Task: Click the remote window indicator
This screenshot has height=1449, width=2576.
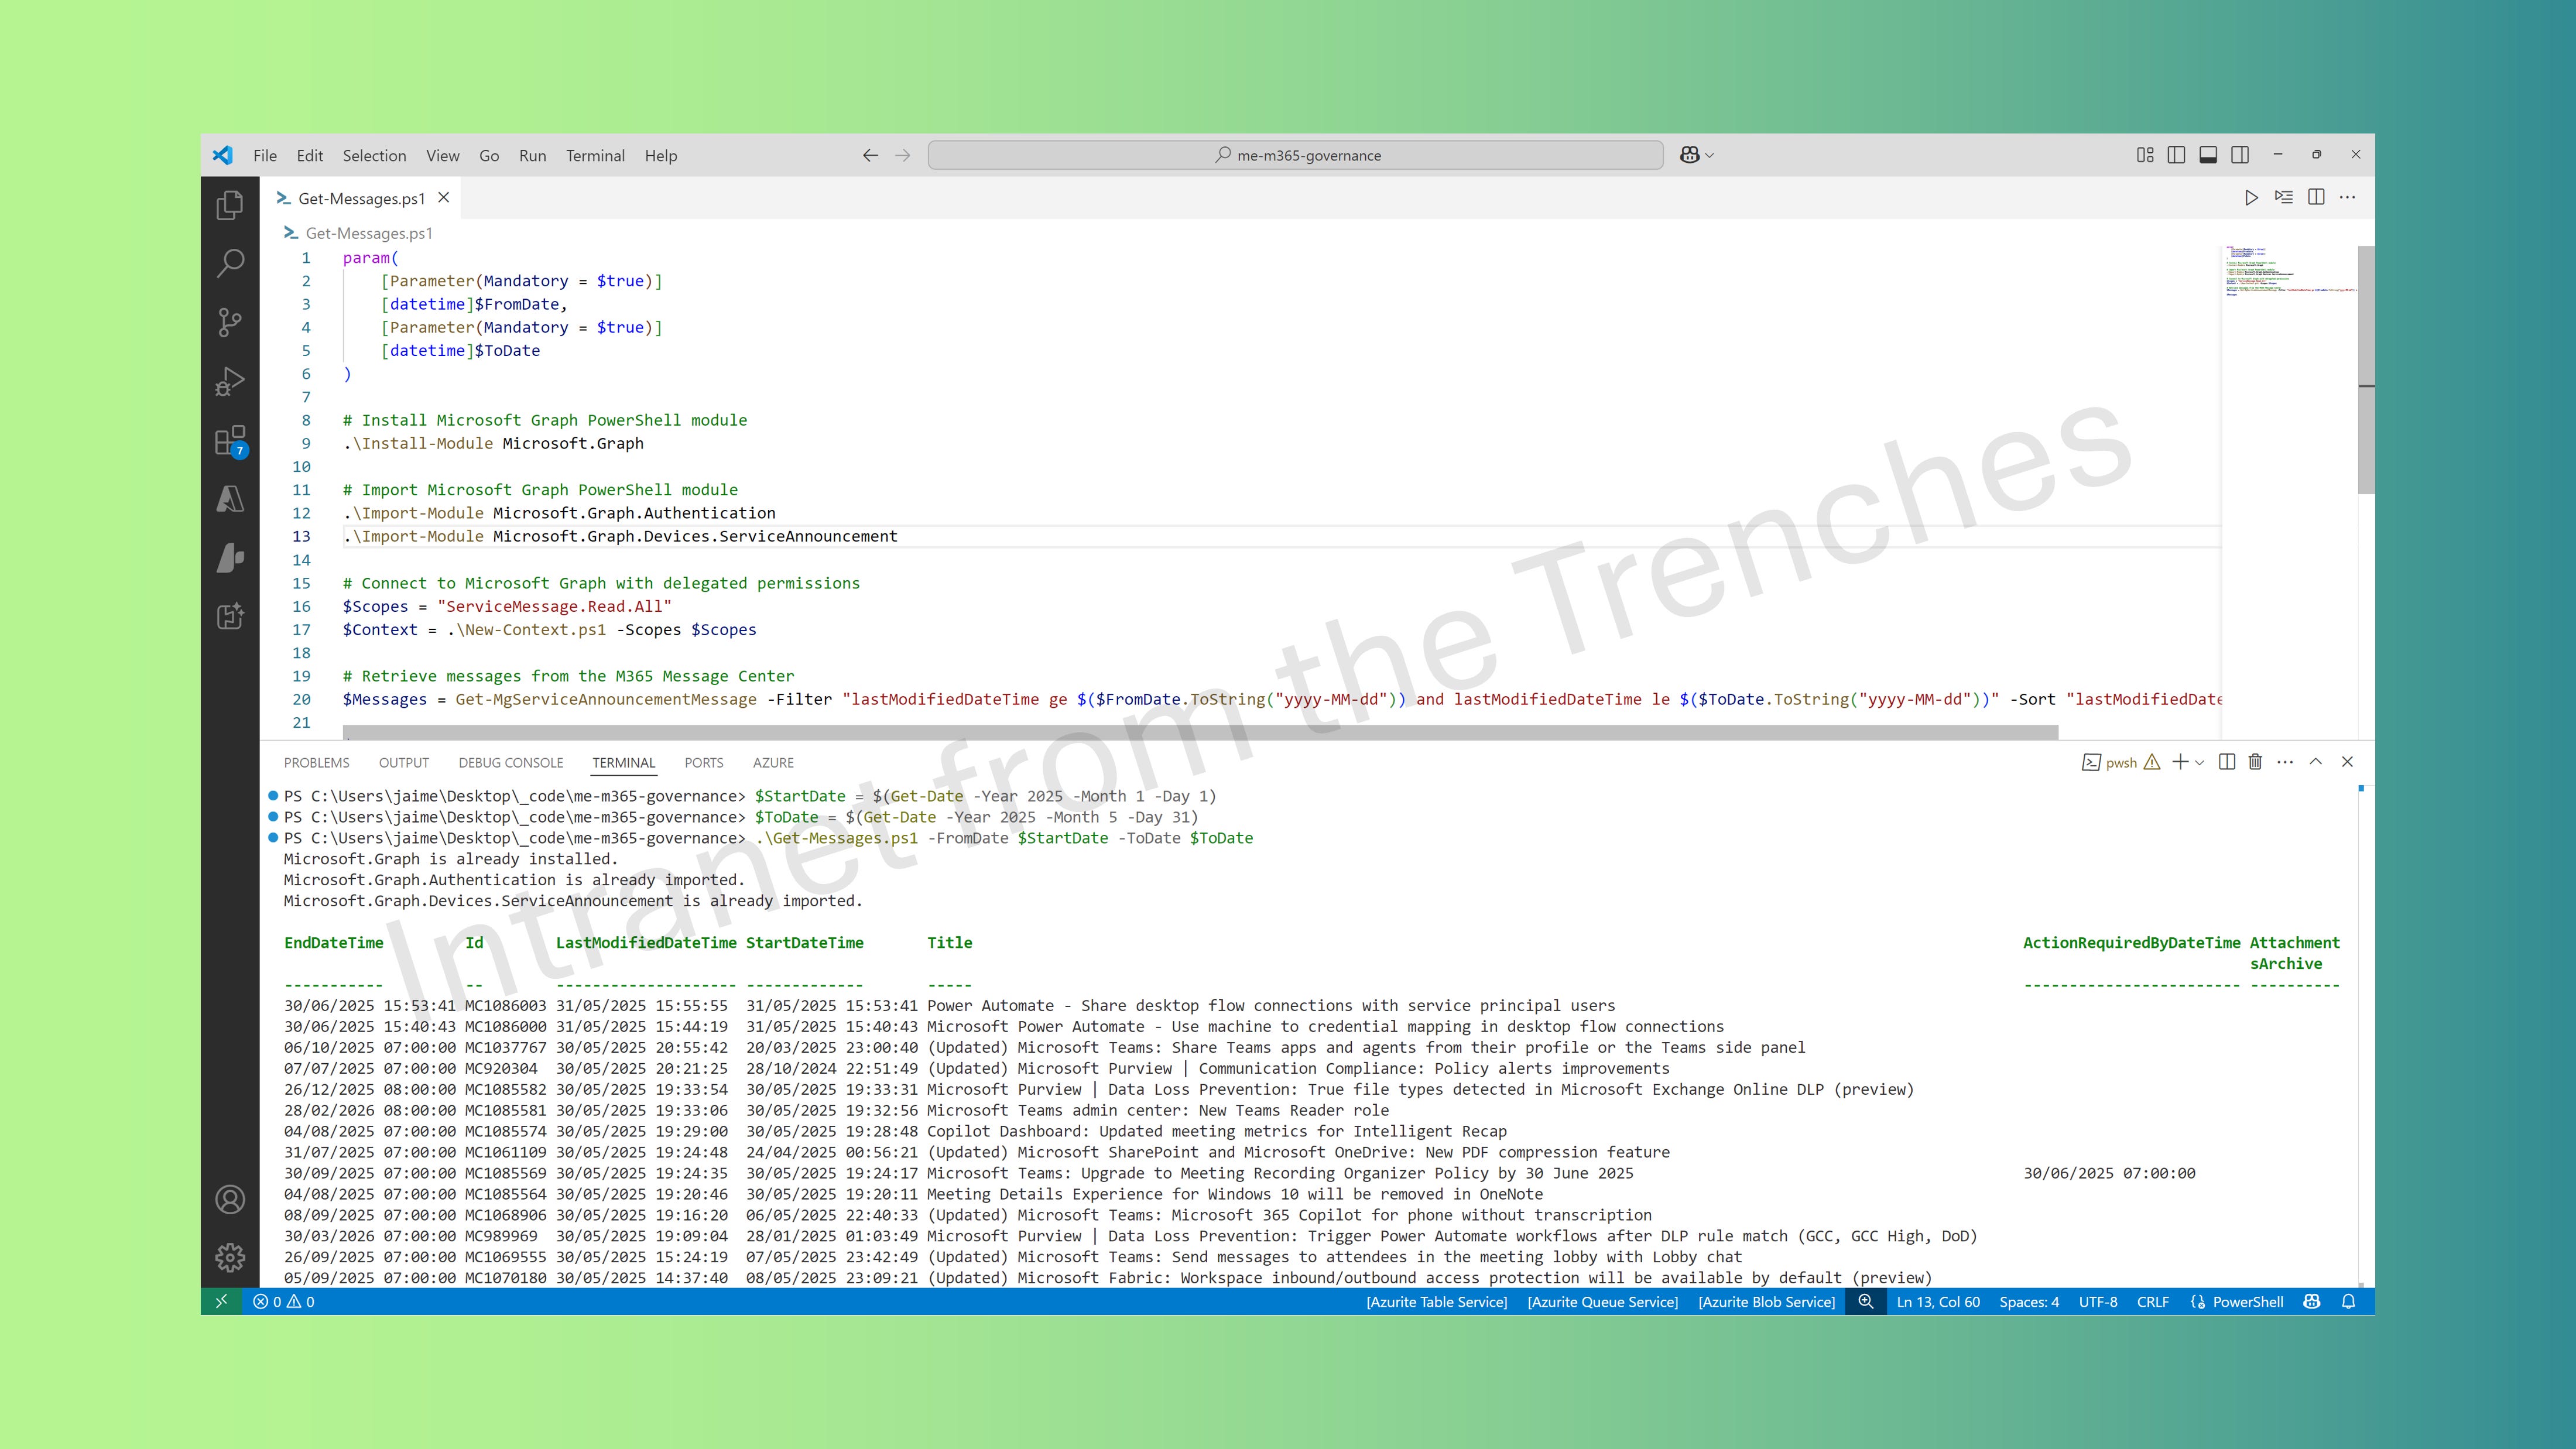Action: [221, 1301]
